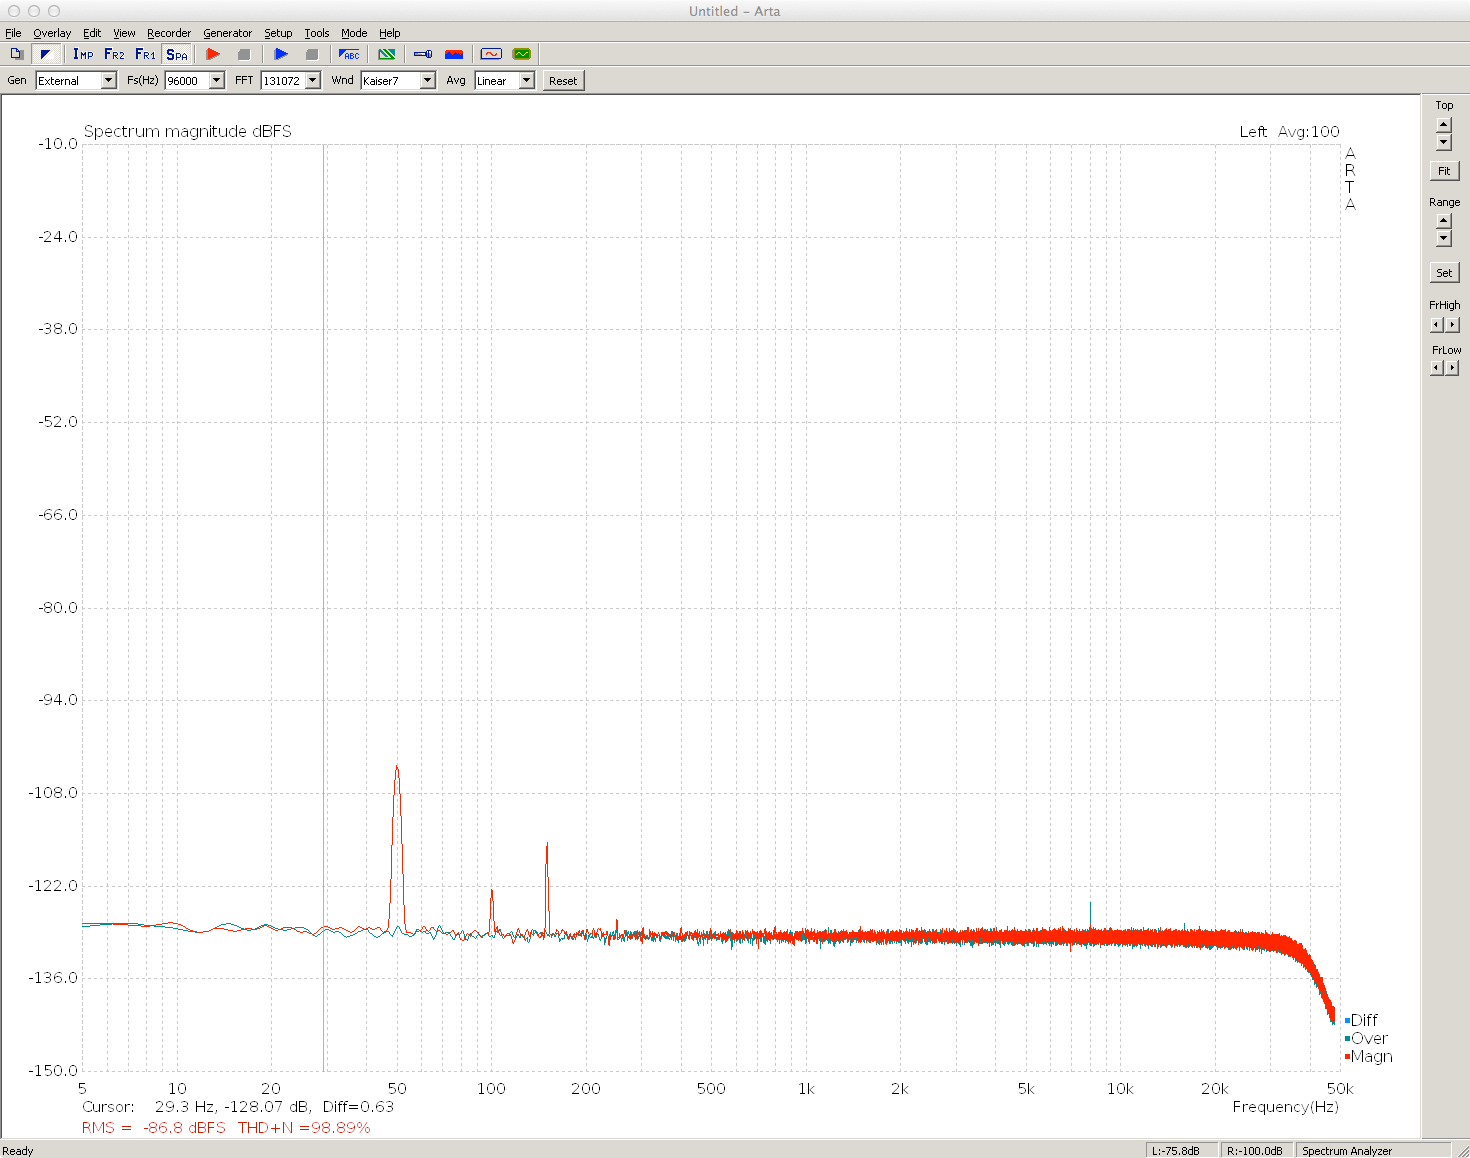
Task: Stop generator with second gray square
Action: (x=312, y=54)
